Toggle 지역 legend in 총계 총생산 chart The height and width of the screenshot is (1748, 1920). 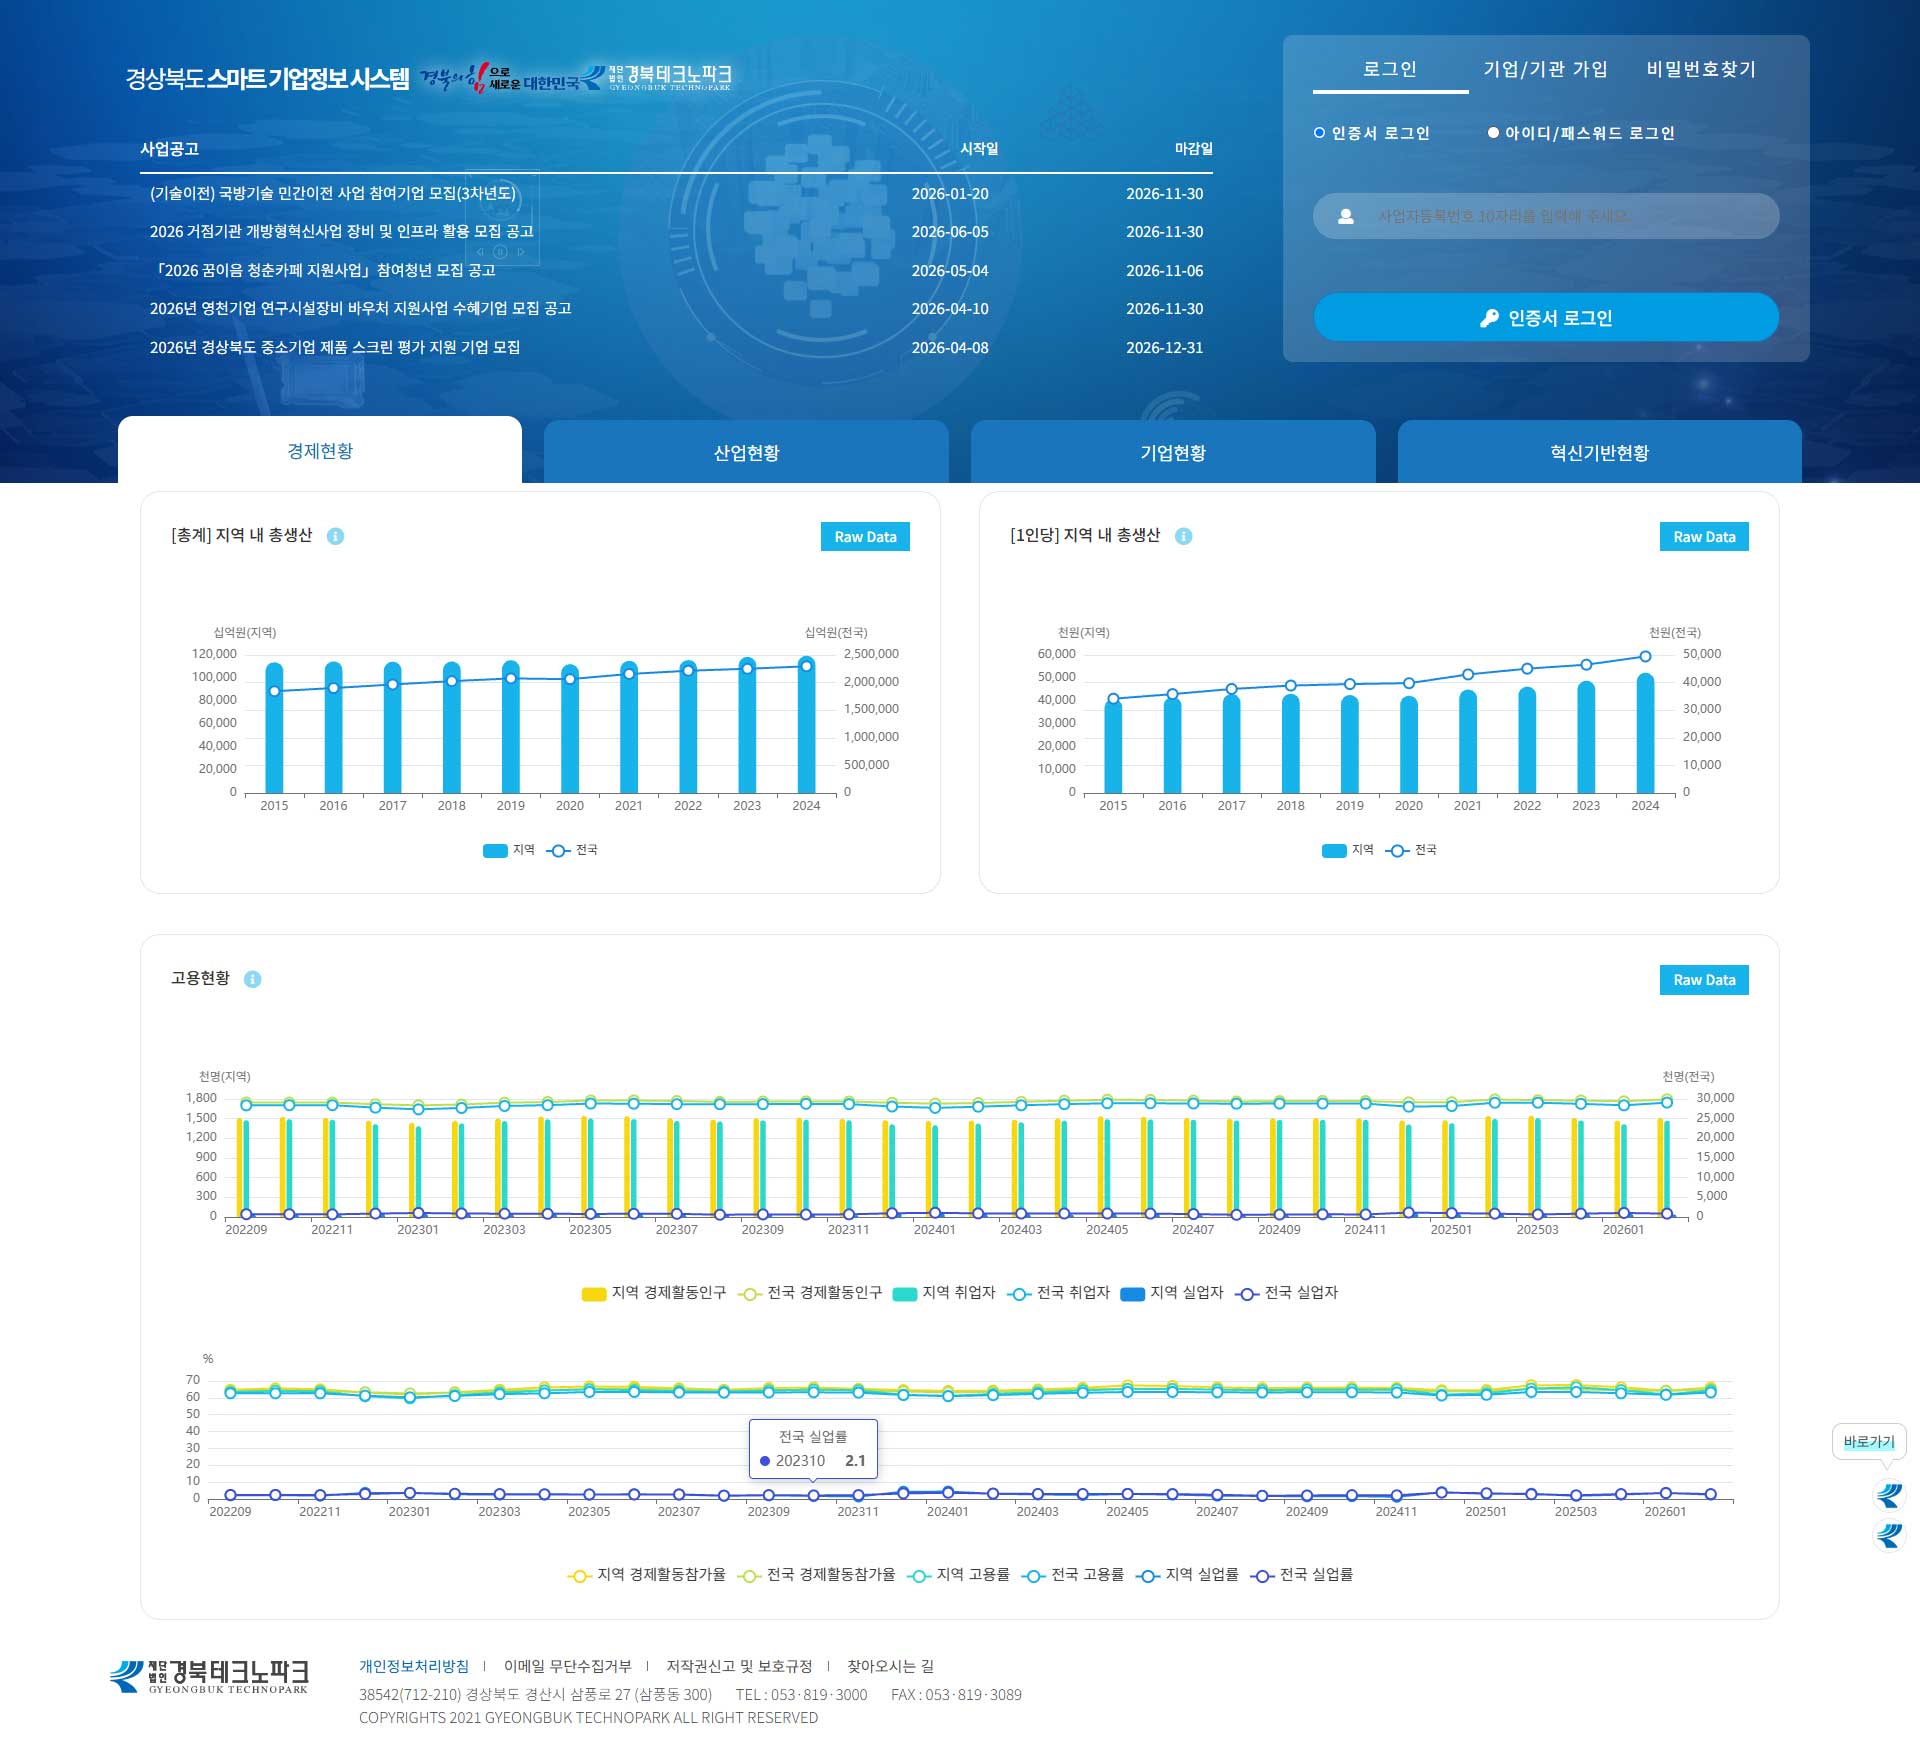tap(509, 850)
